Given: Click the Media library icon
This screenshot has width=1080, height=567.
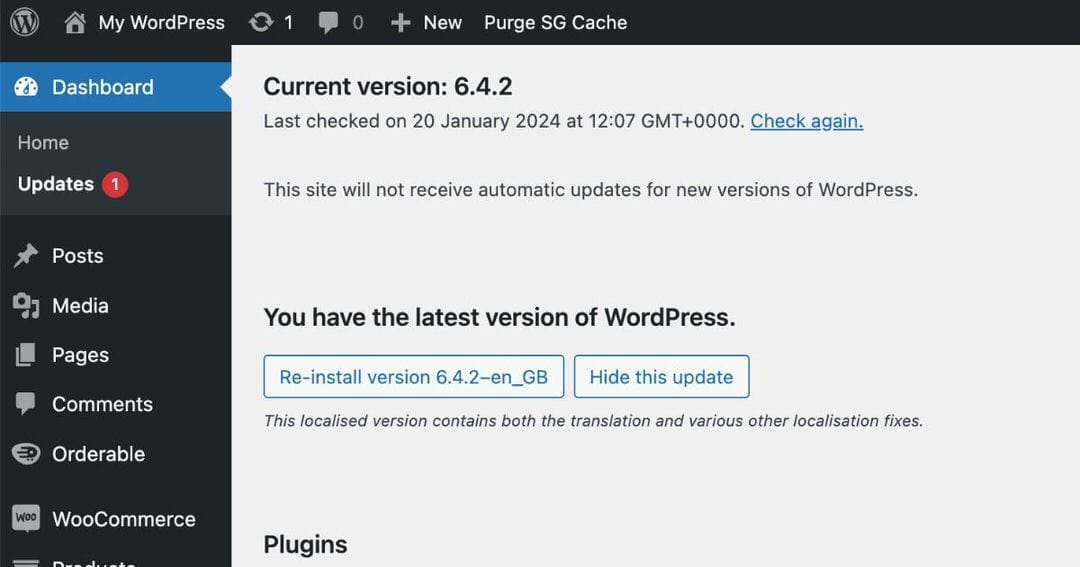Looking at the screenshot, I should (x=26, y=306).
